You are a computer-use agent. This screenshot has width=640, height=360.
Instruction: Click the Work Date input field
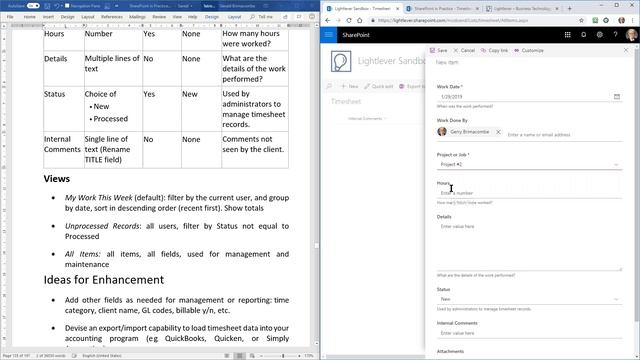coord(524,97)
